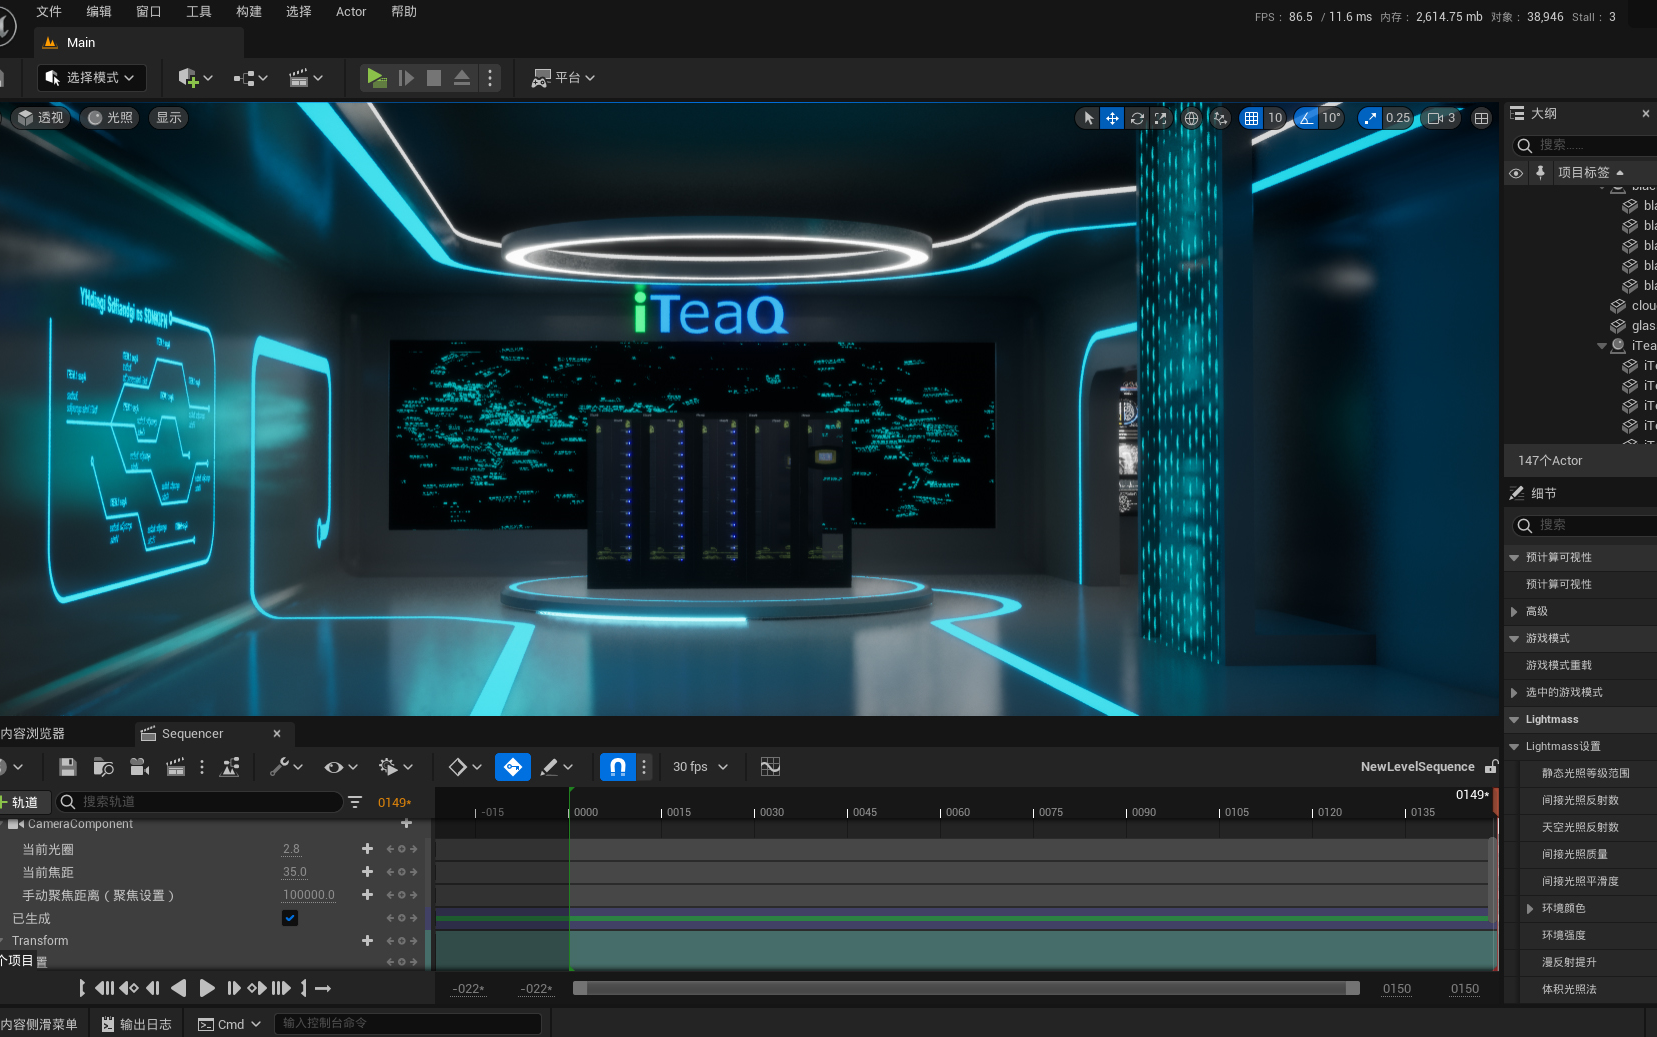Activate the Translate move gizmo tool
Screen dimensions: 1657x1037
click(x=1112, y=118)
